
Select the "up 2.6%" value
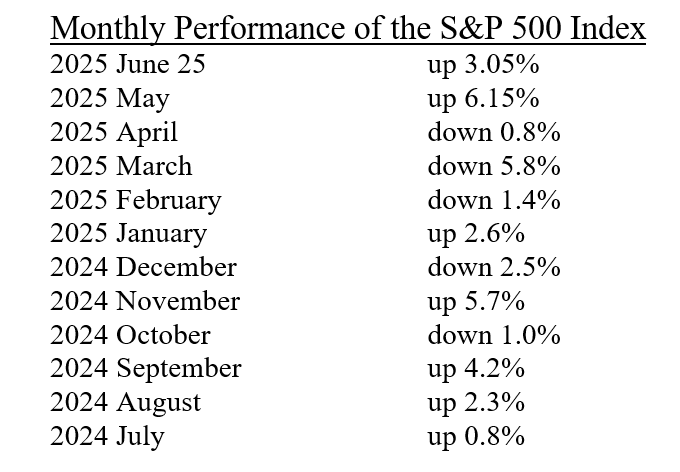[476, 234]
